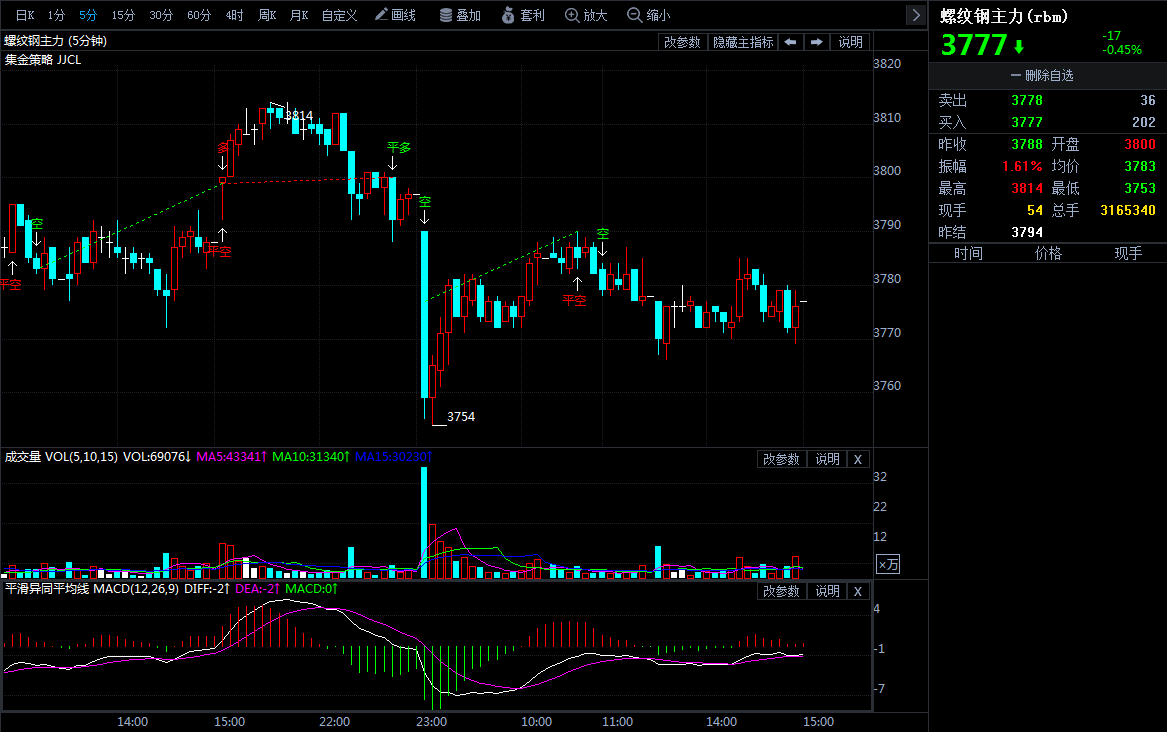Select the 日K daily chart tab
1167x732 pixels.
[x=24, y=15]
